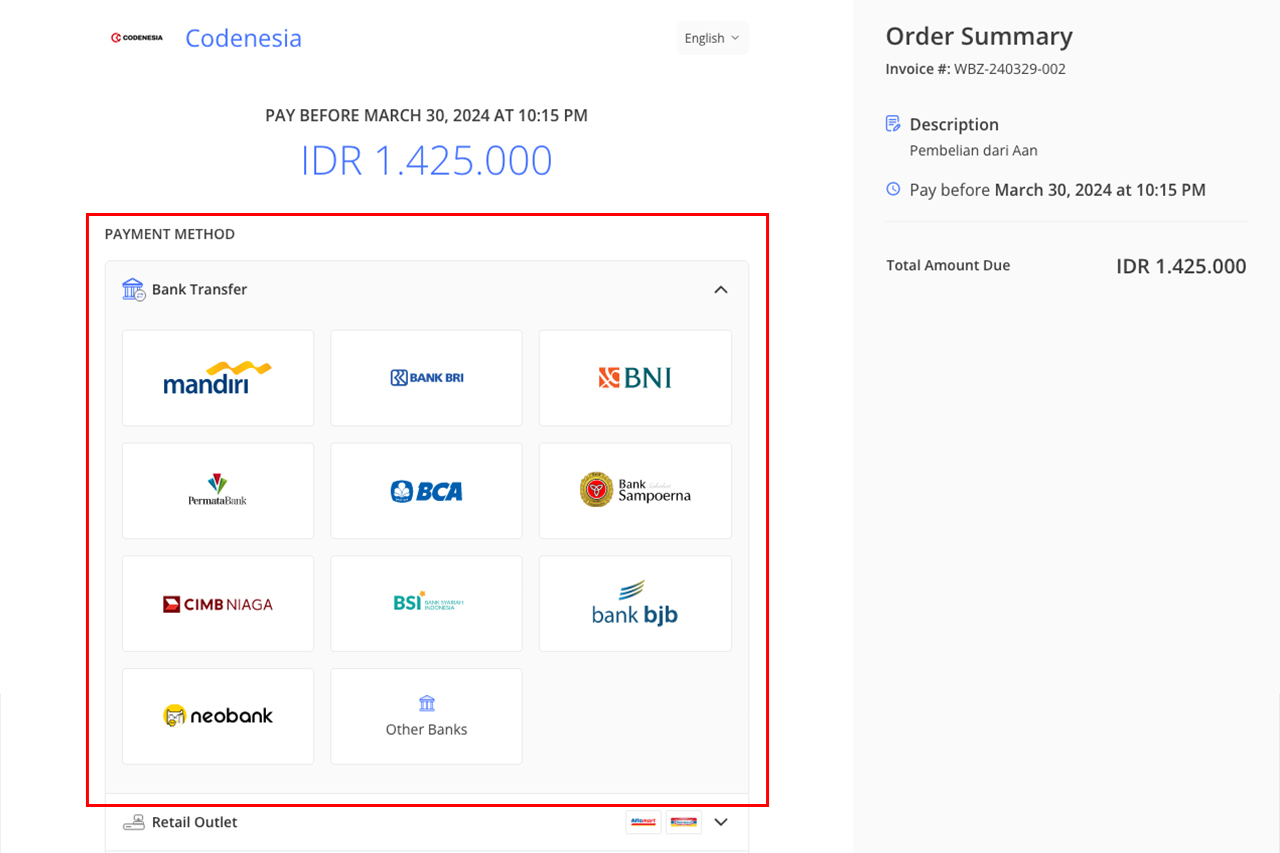Click the large IDR 1.425.000 amount
The image size is (1280, 853).
point(427,161)
